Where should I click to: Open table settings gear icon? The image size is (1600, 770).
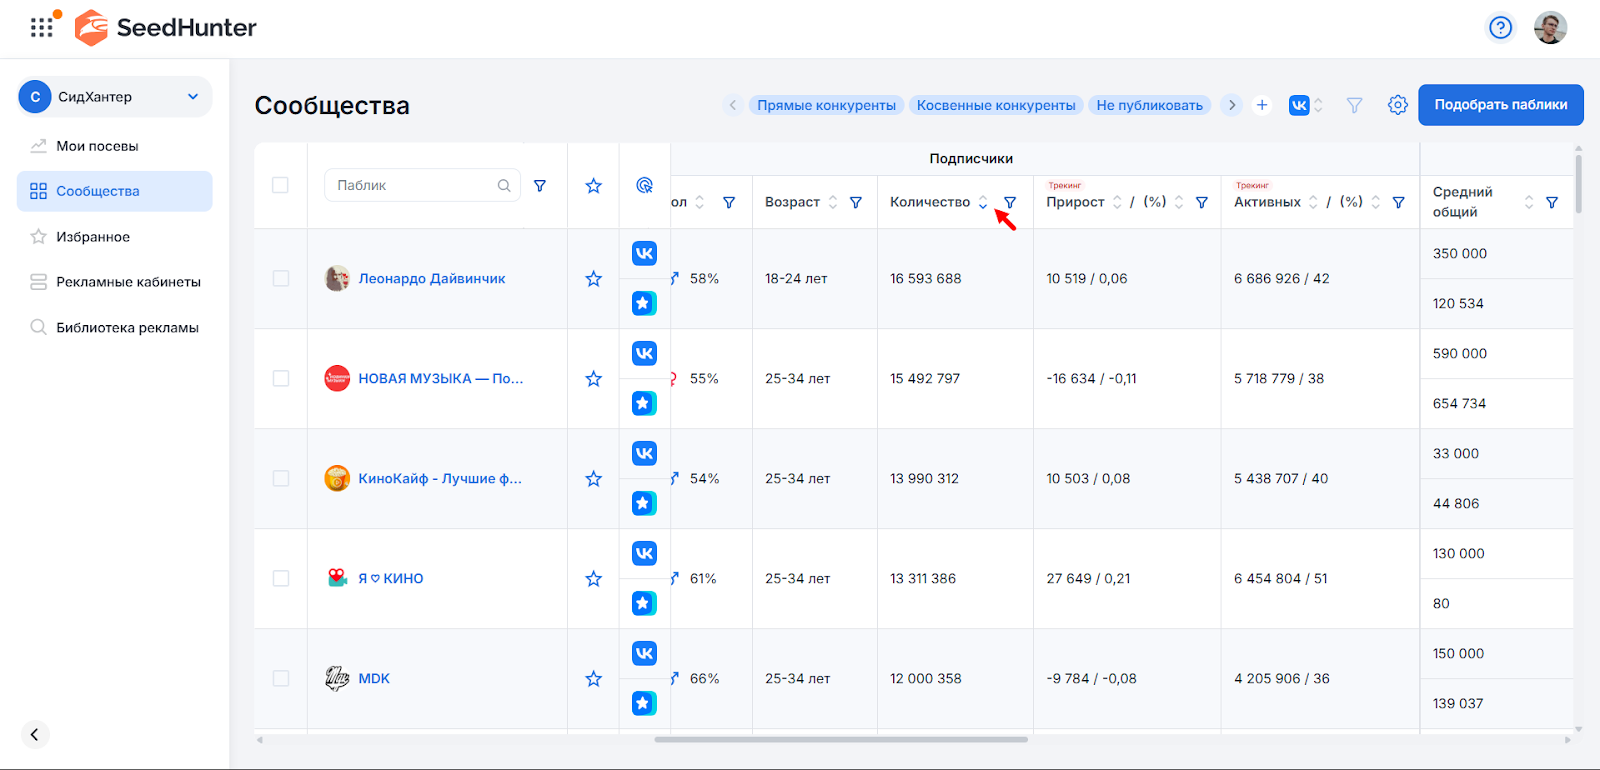tap(1397, 105)
